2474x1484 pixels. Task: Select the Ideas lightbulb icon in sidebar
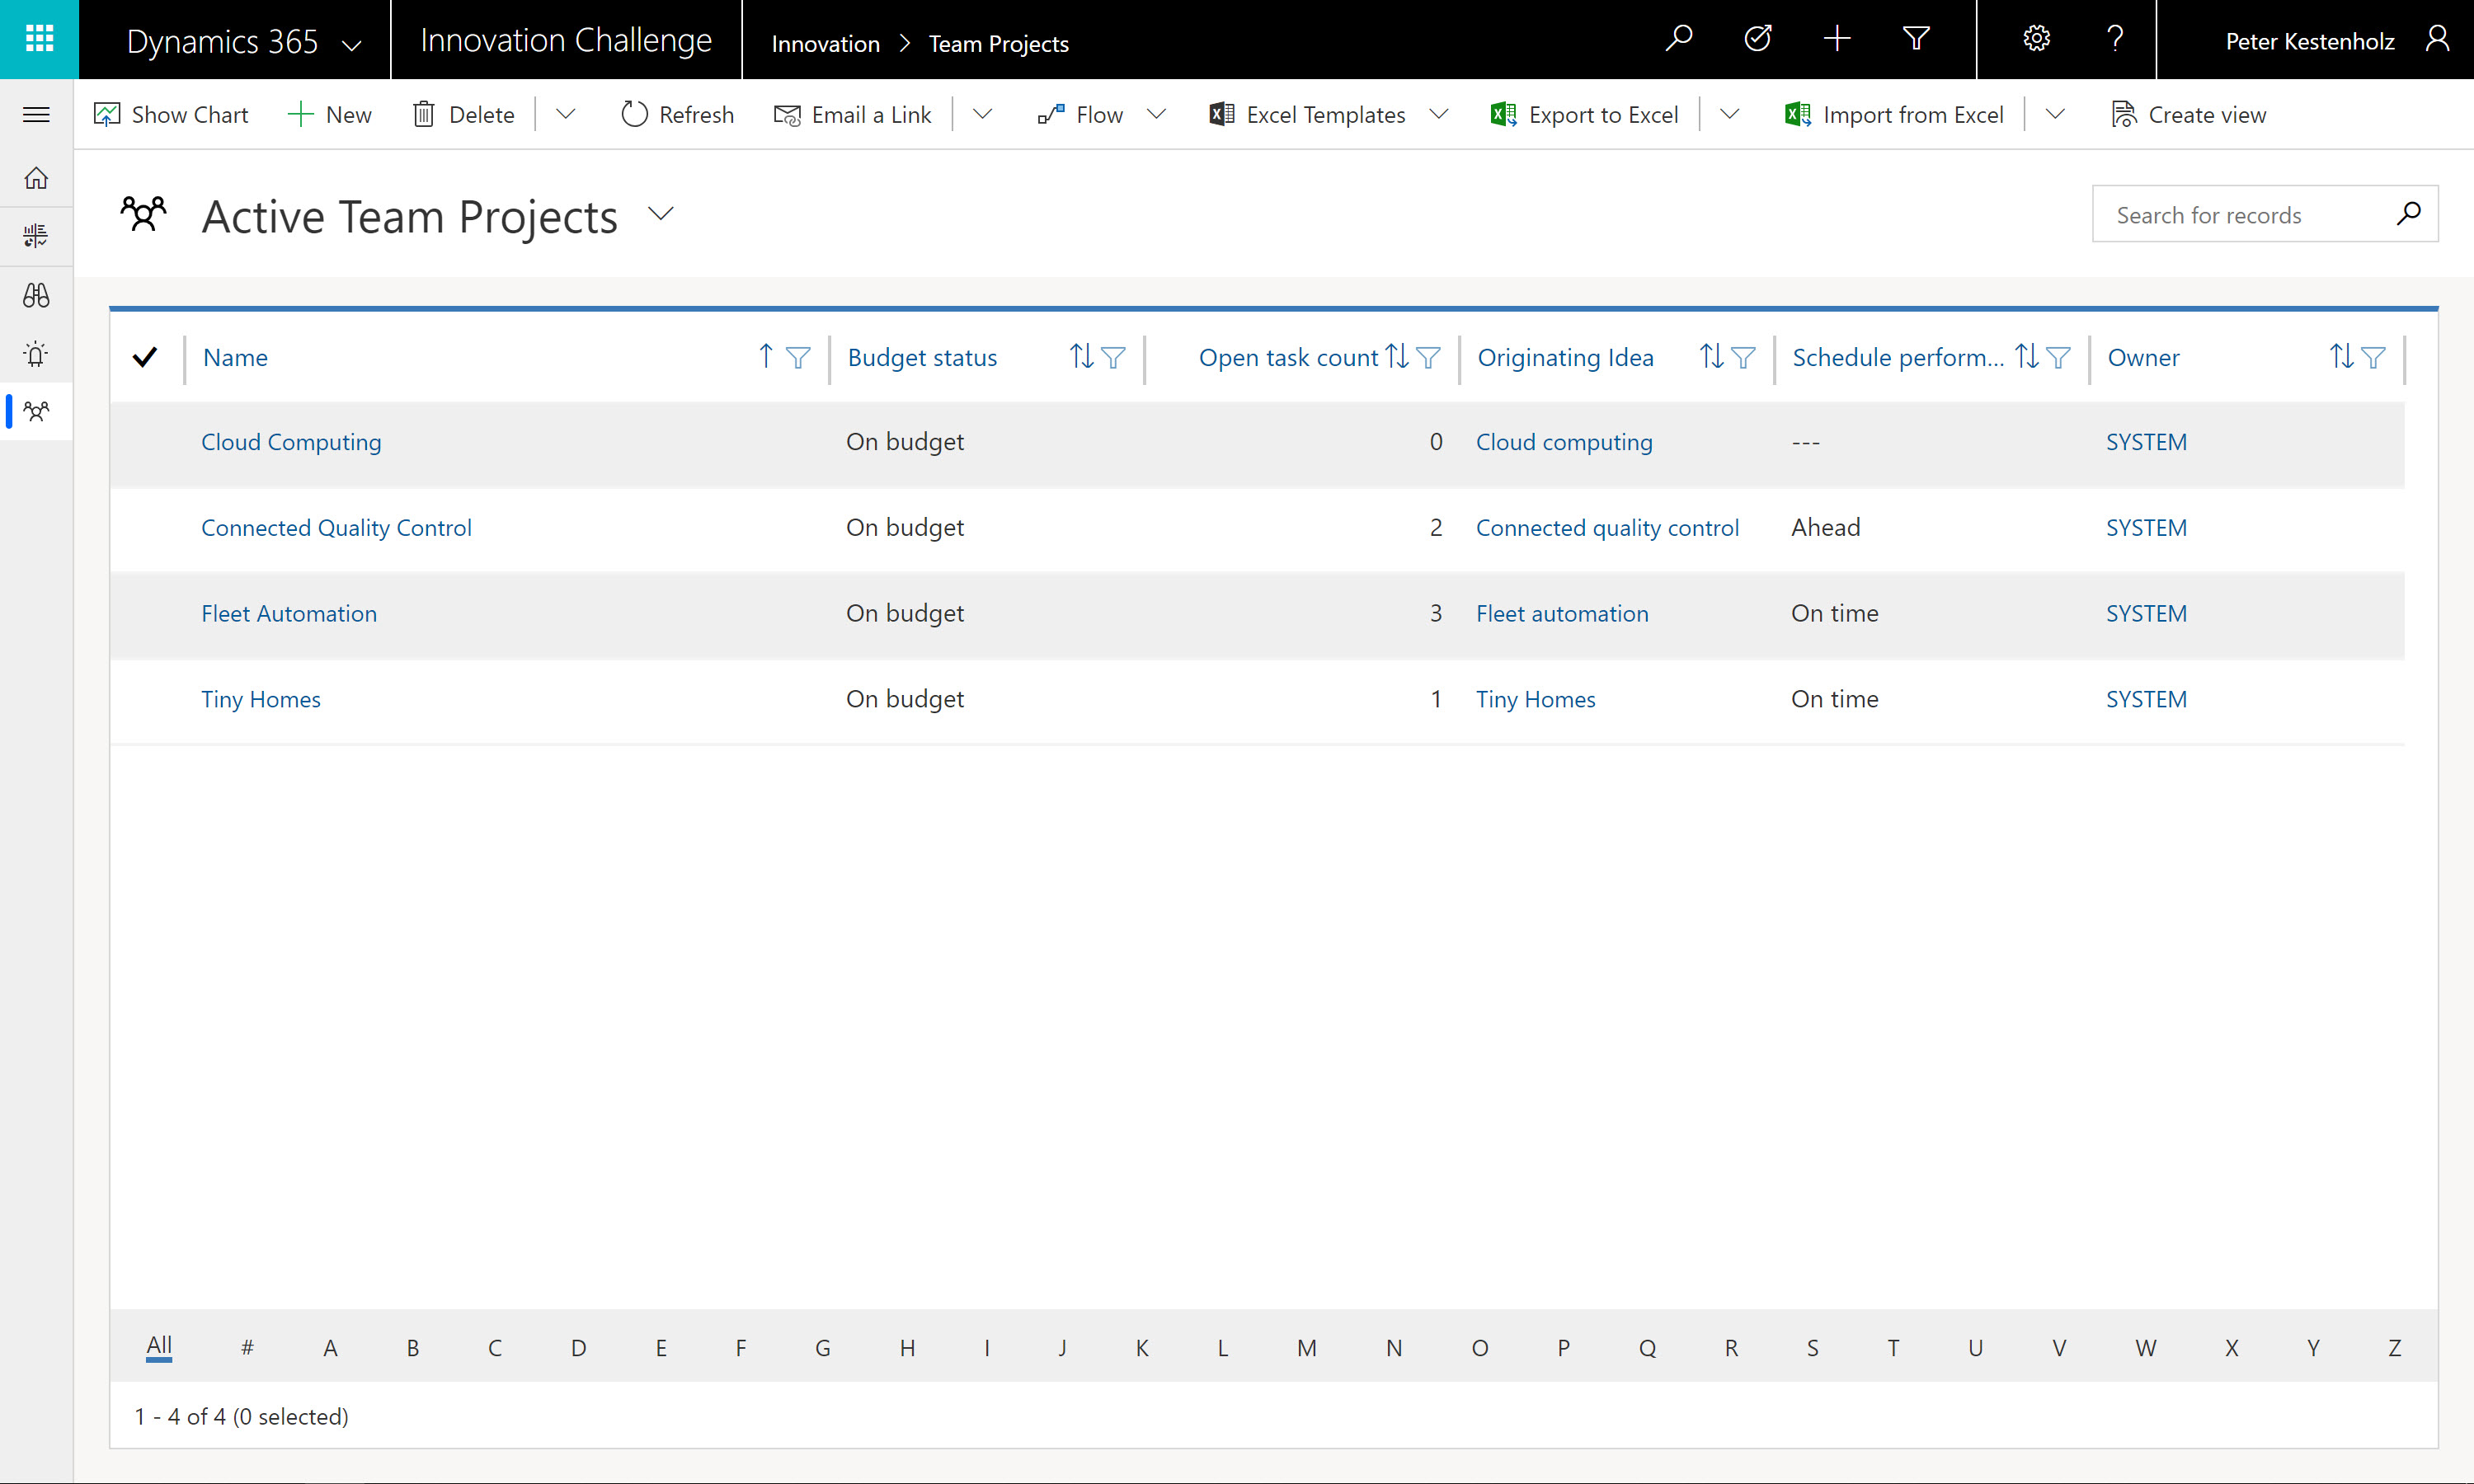click(36, 354)
